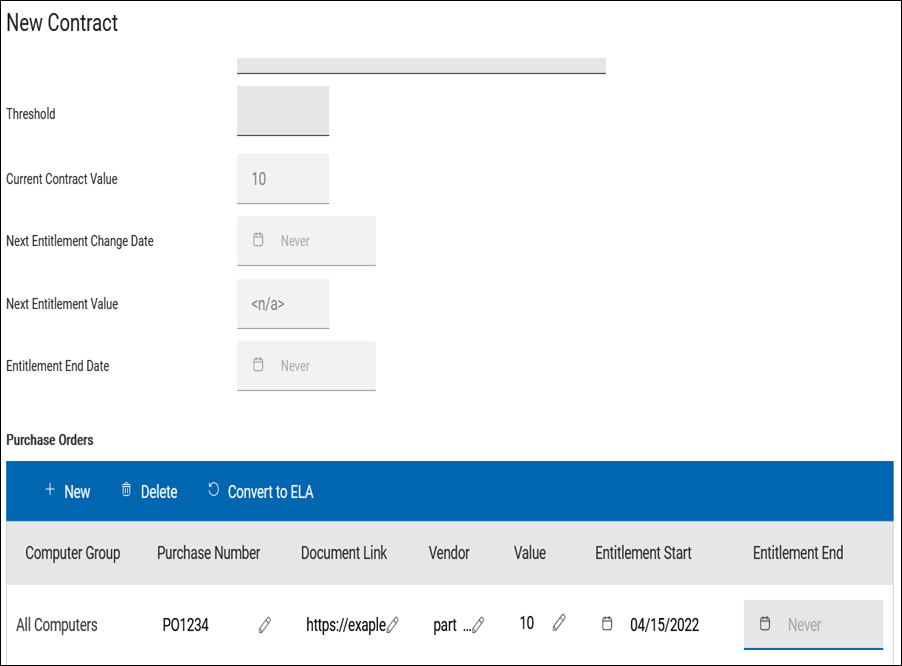Click Purchase Number column header
Viewport: 902px width, 666px height.
tap(208, 553)
